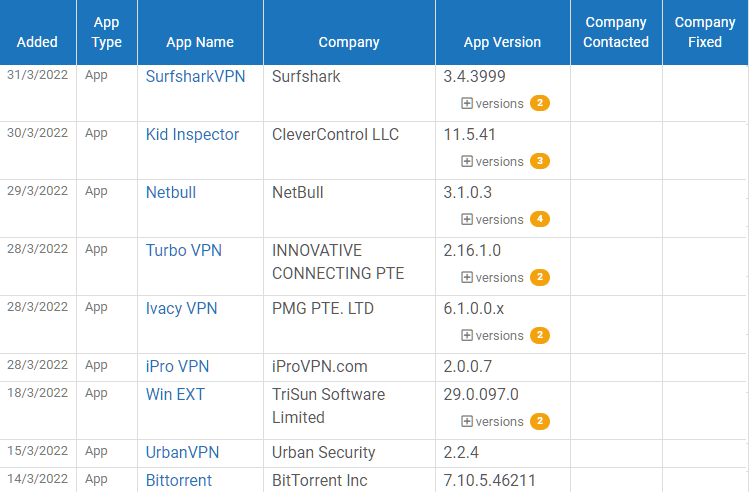Screen dimensions: 750x492
Task: Click plus icon in Ivacy VPN versions
Action: pyautogui.click(x=467, y=336)
